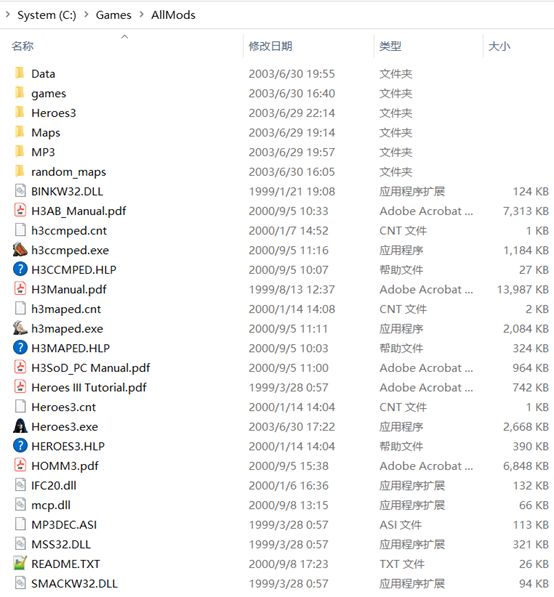
Task: Click the h3maped.cnt blank file icon
Action: coord(20,308)
